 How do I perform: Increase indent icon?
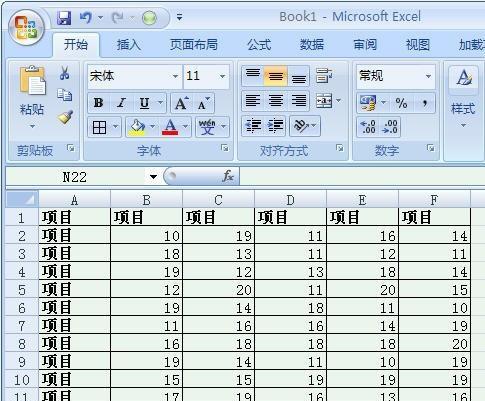tap(275, 126)
